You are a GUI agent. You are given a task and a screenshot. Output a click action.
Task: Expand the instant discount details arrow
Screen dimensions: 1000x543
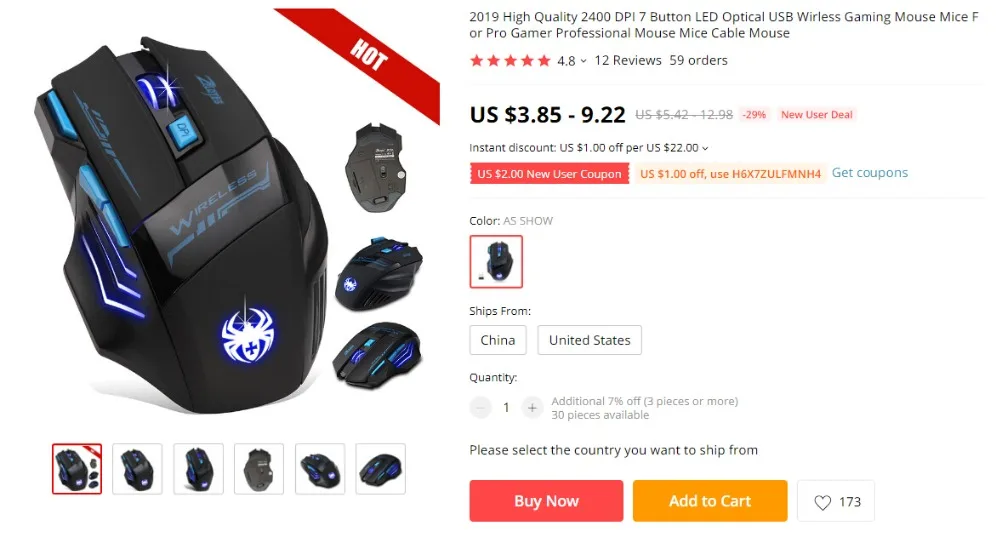point(705,148)
